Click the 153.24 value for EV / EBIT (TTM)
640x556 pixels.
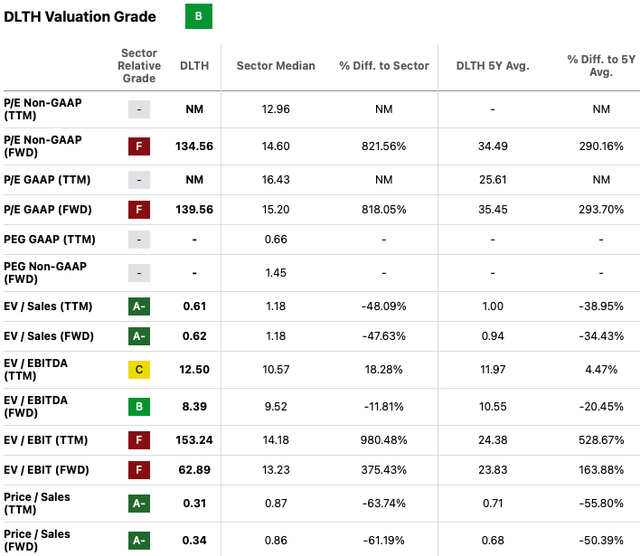(195, 445)
